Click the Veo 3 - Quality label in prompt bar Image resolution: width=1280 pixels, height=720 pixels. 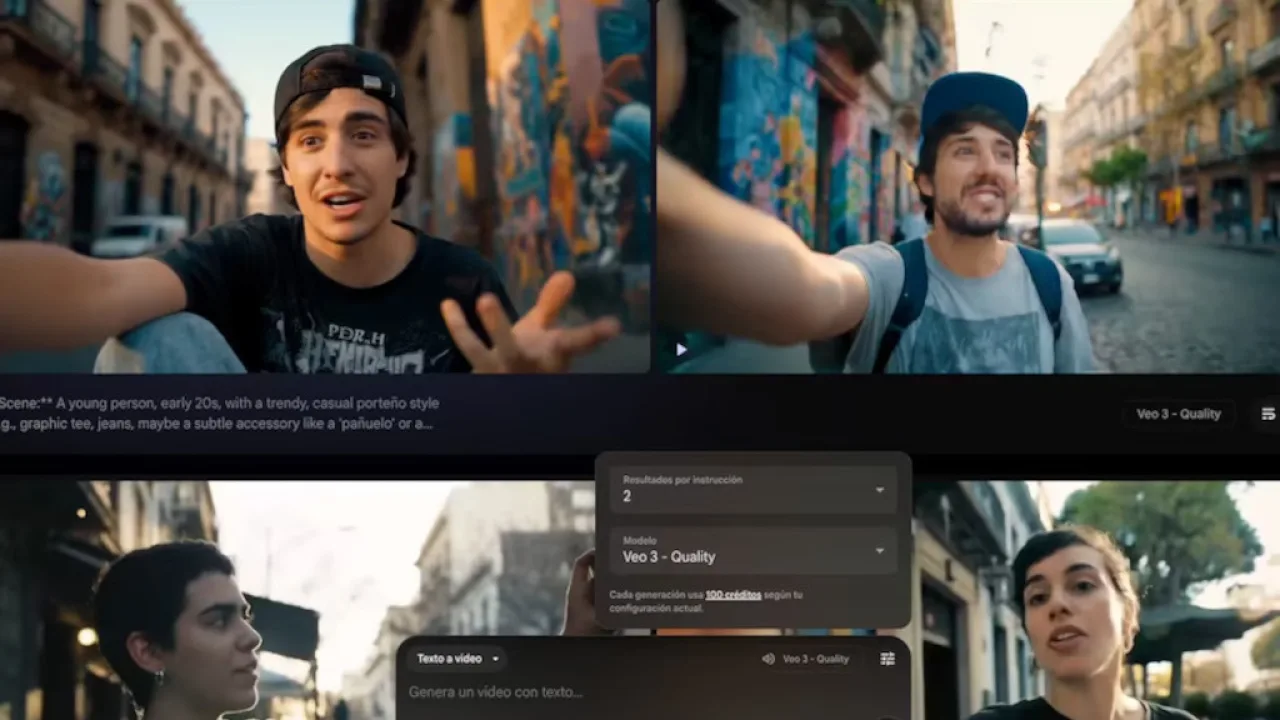(816, 659)
